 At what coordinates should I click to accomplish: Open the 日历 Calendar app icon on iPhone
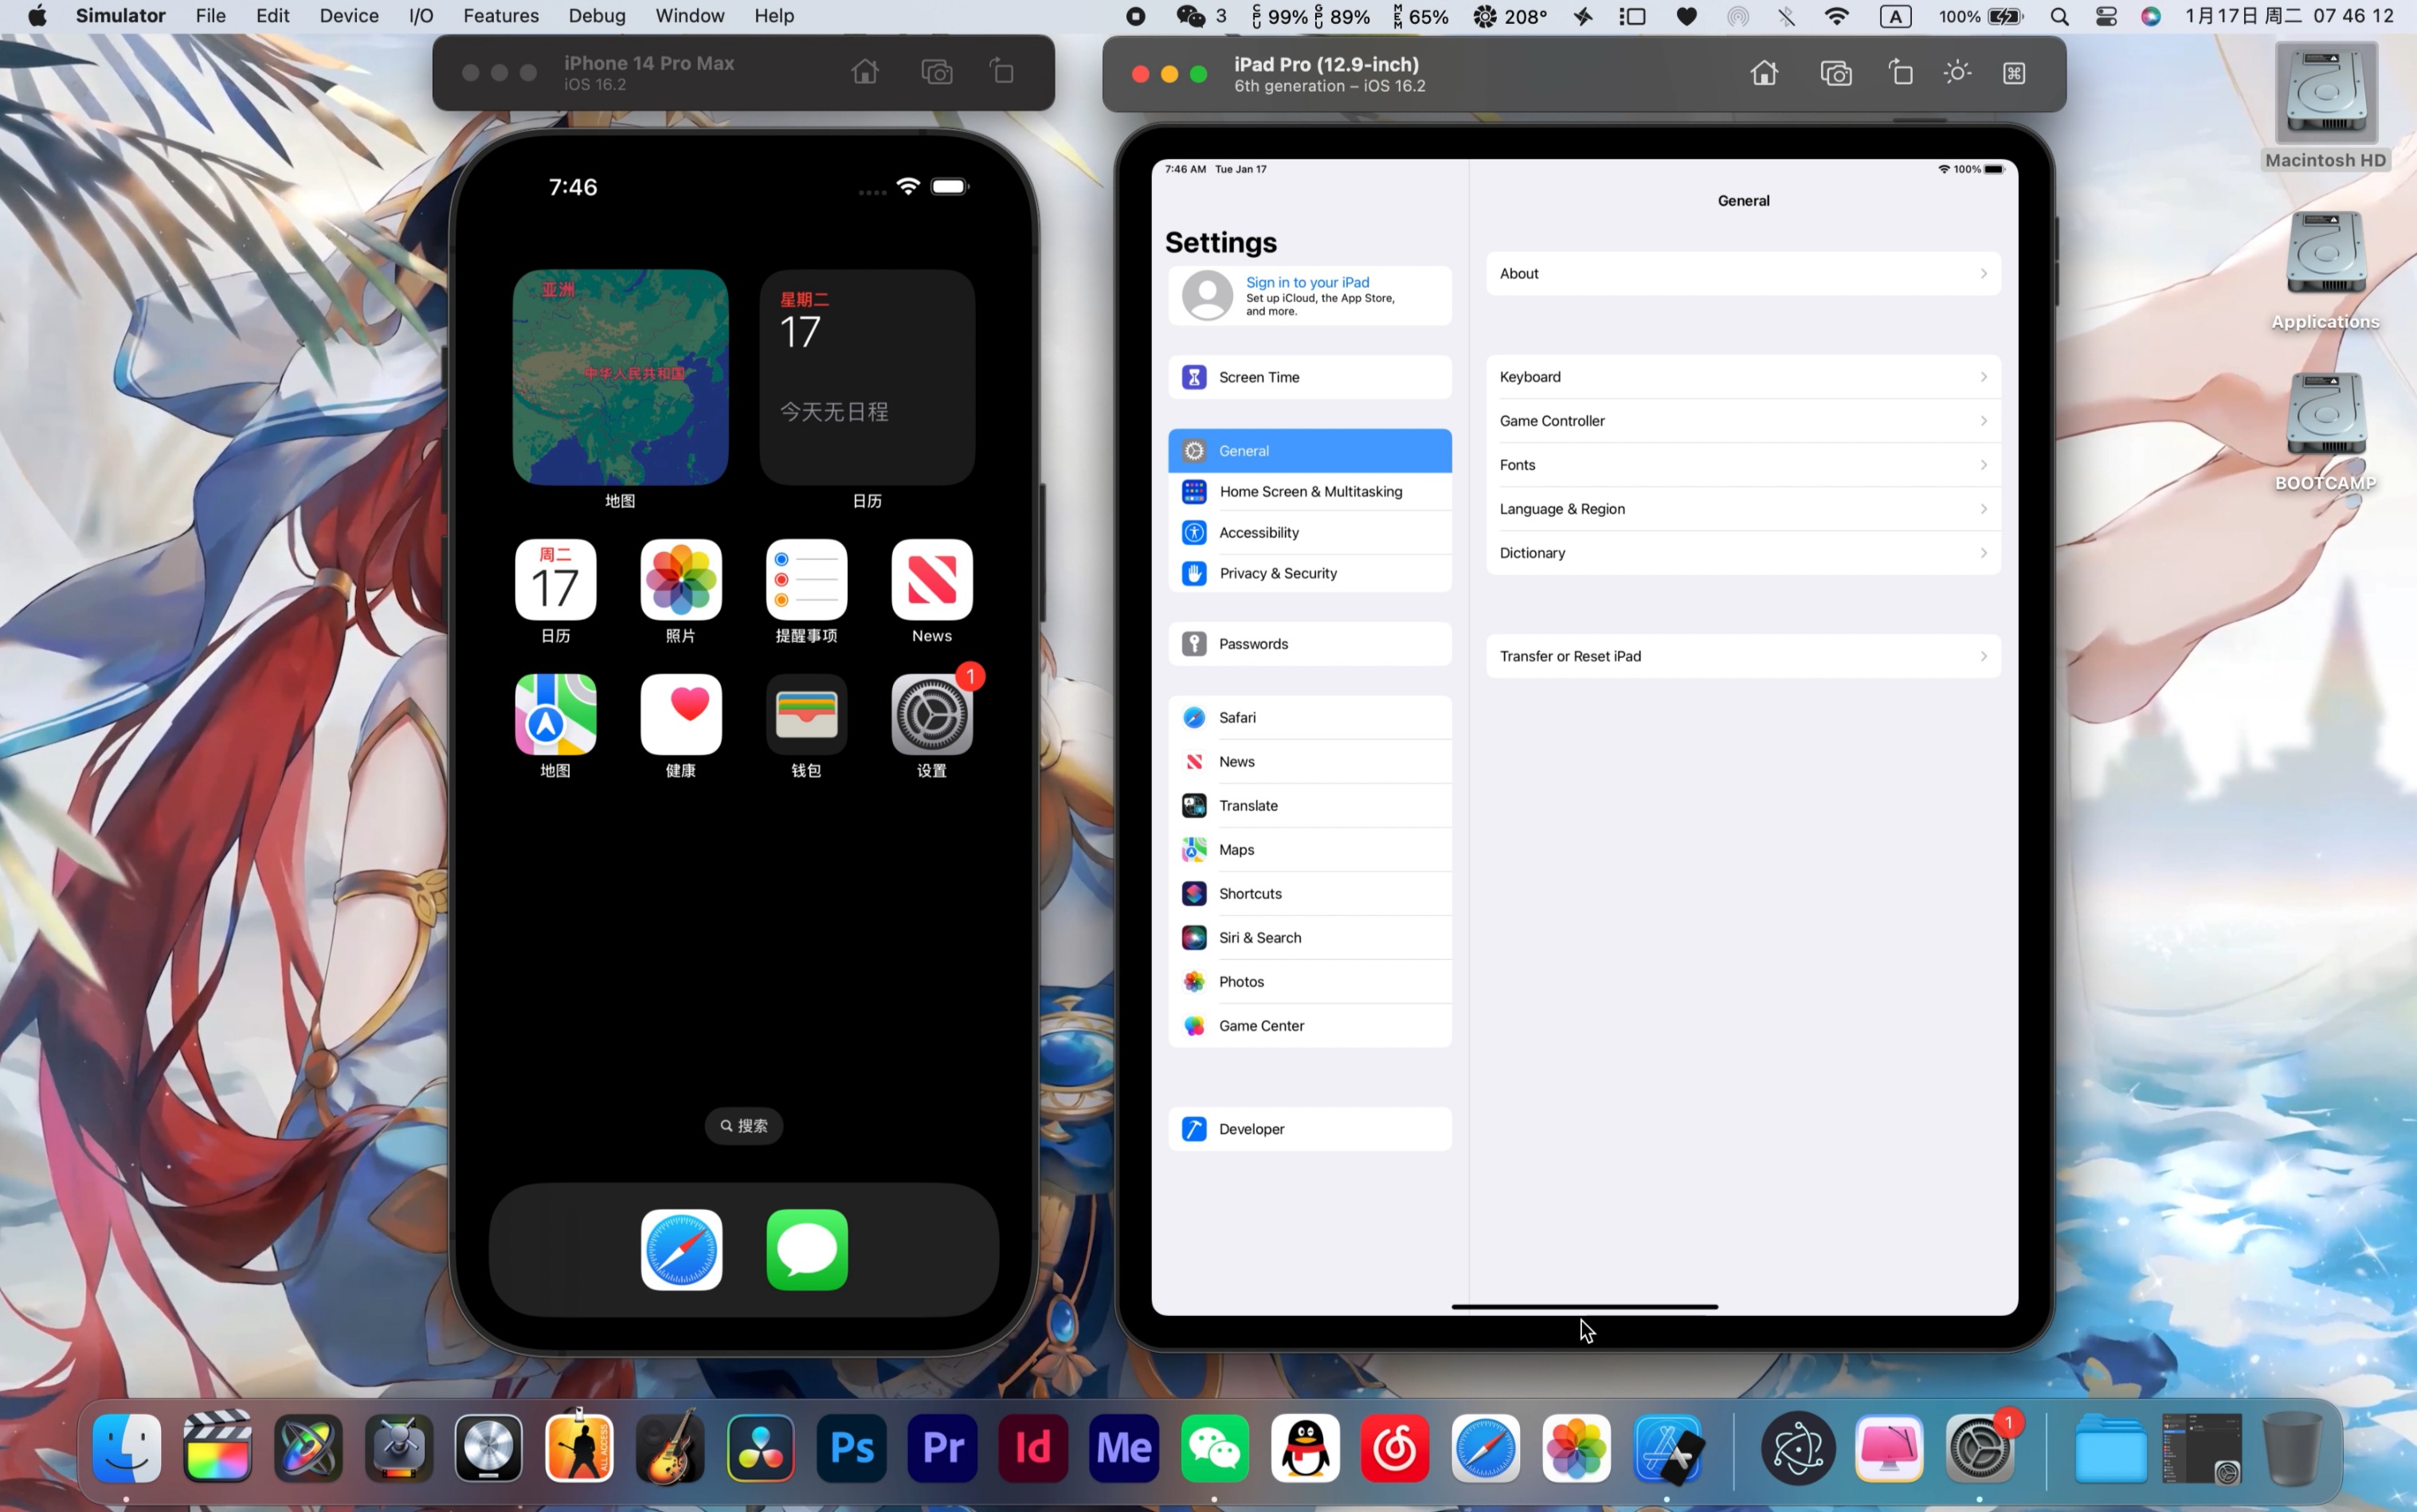(x=556, y=580)
